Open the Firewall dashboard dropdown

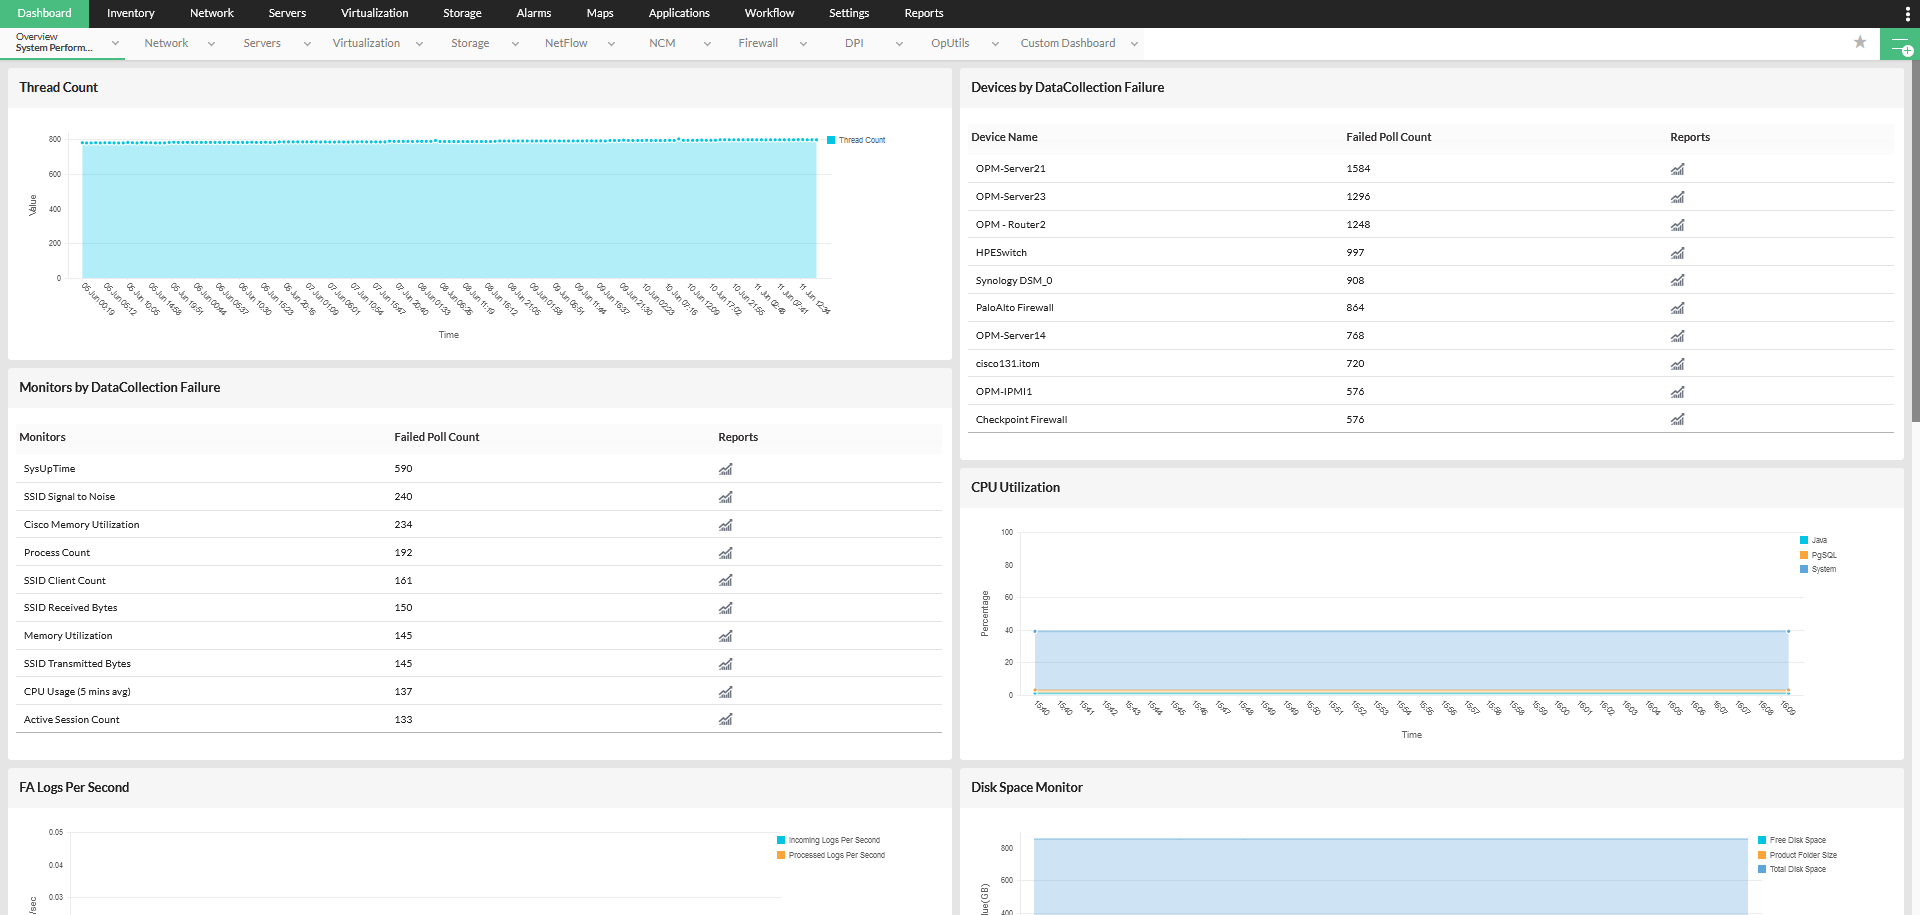(x=804, y=43)
